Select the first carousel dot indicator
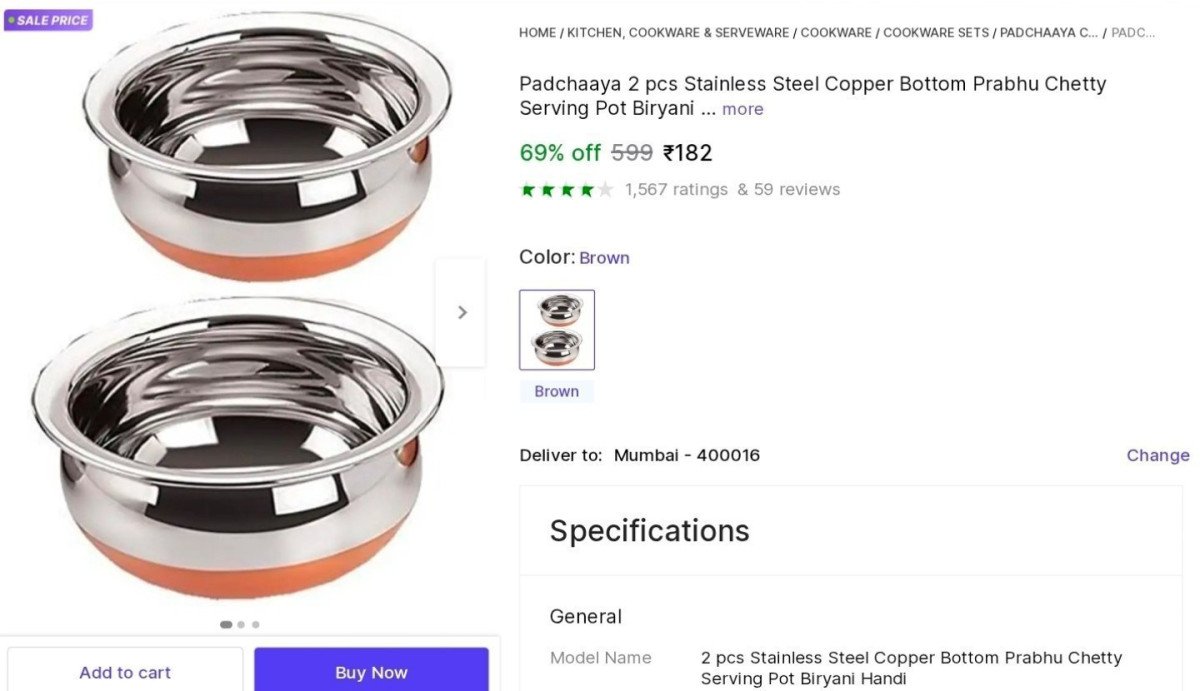The width and height of the screenshot is (1200, 691). pos(226,624)
